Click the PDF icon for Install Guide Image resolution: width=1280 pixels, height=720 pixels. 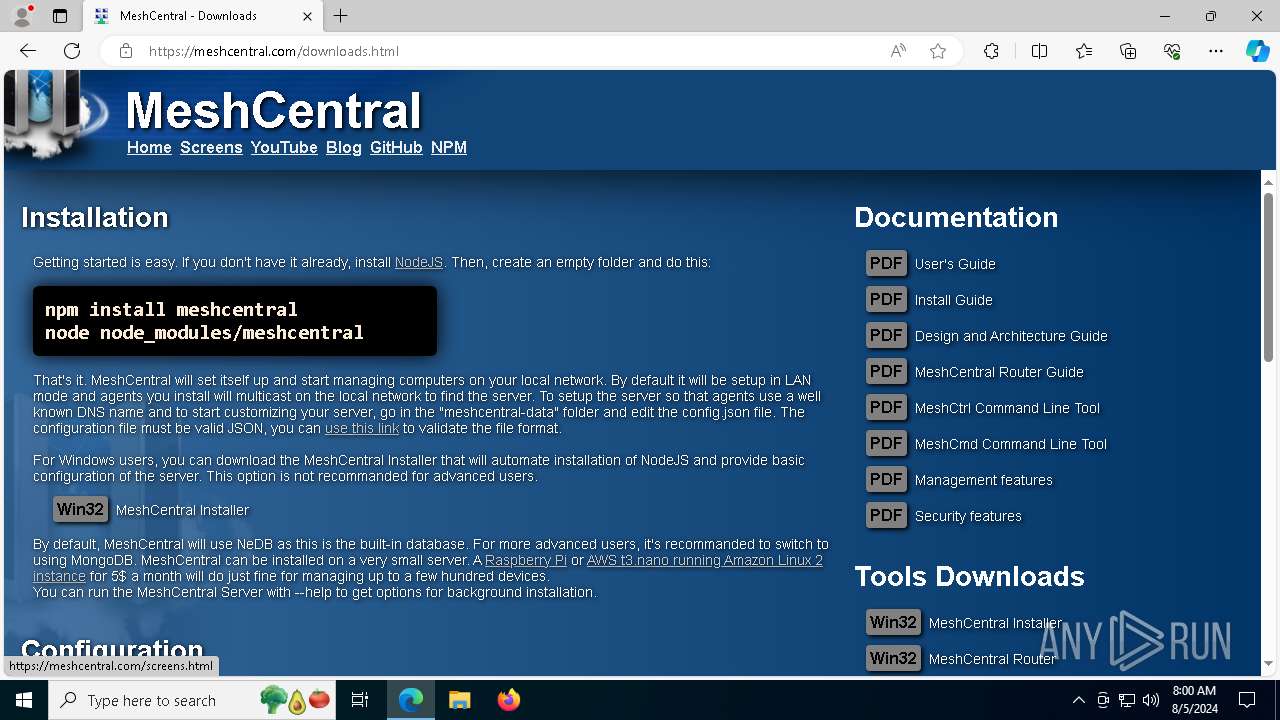[x=886, y=299]
